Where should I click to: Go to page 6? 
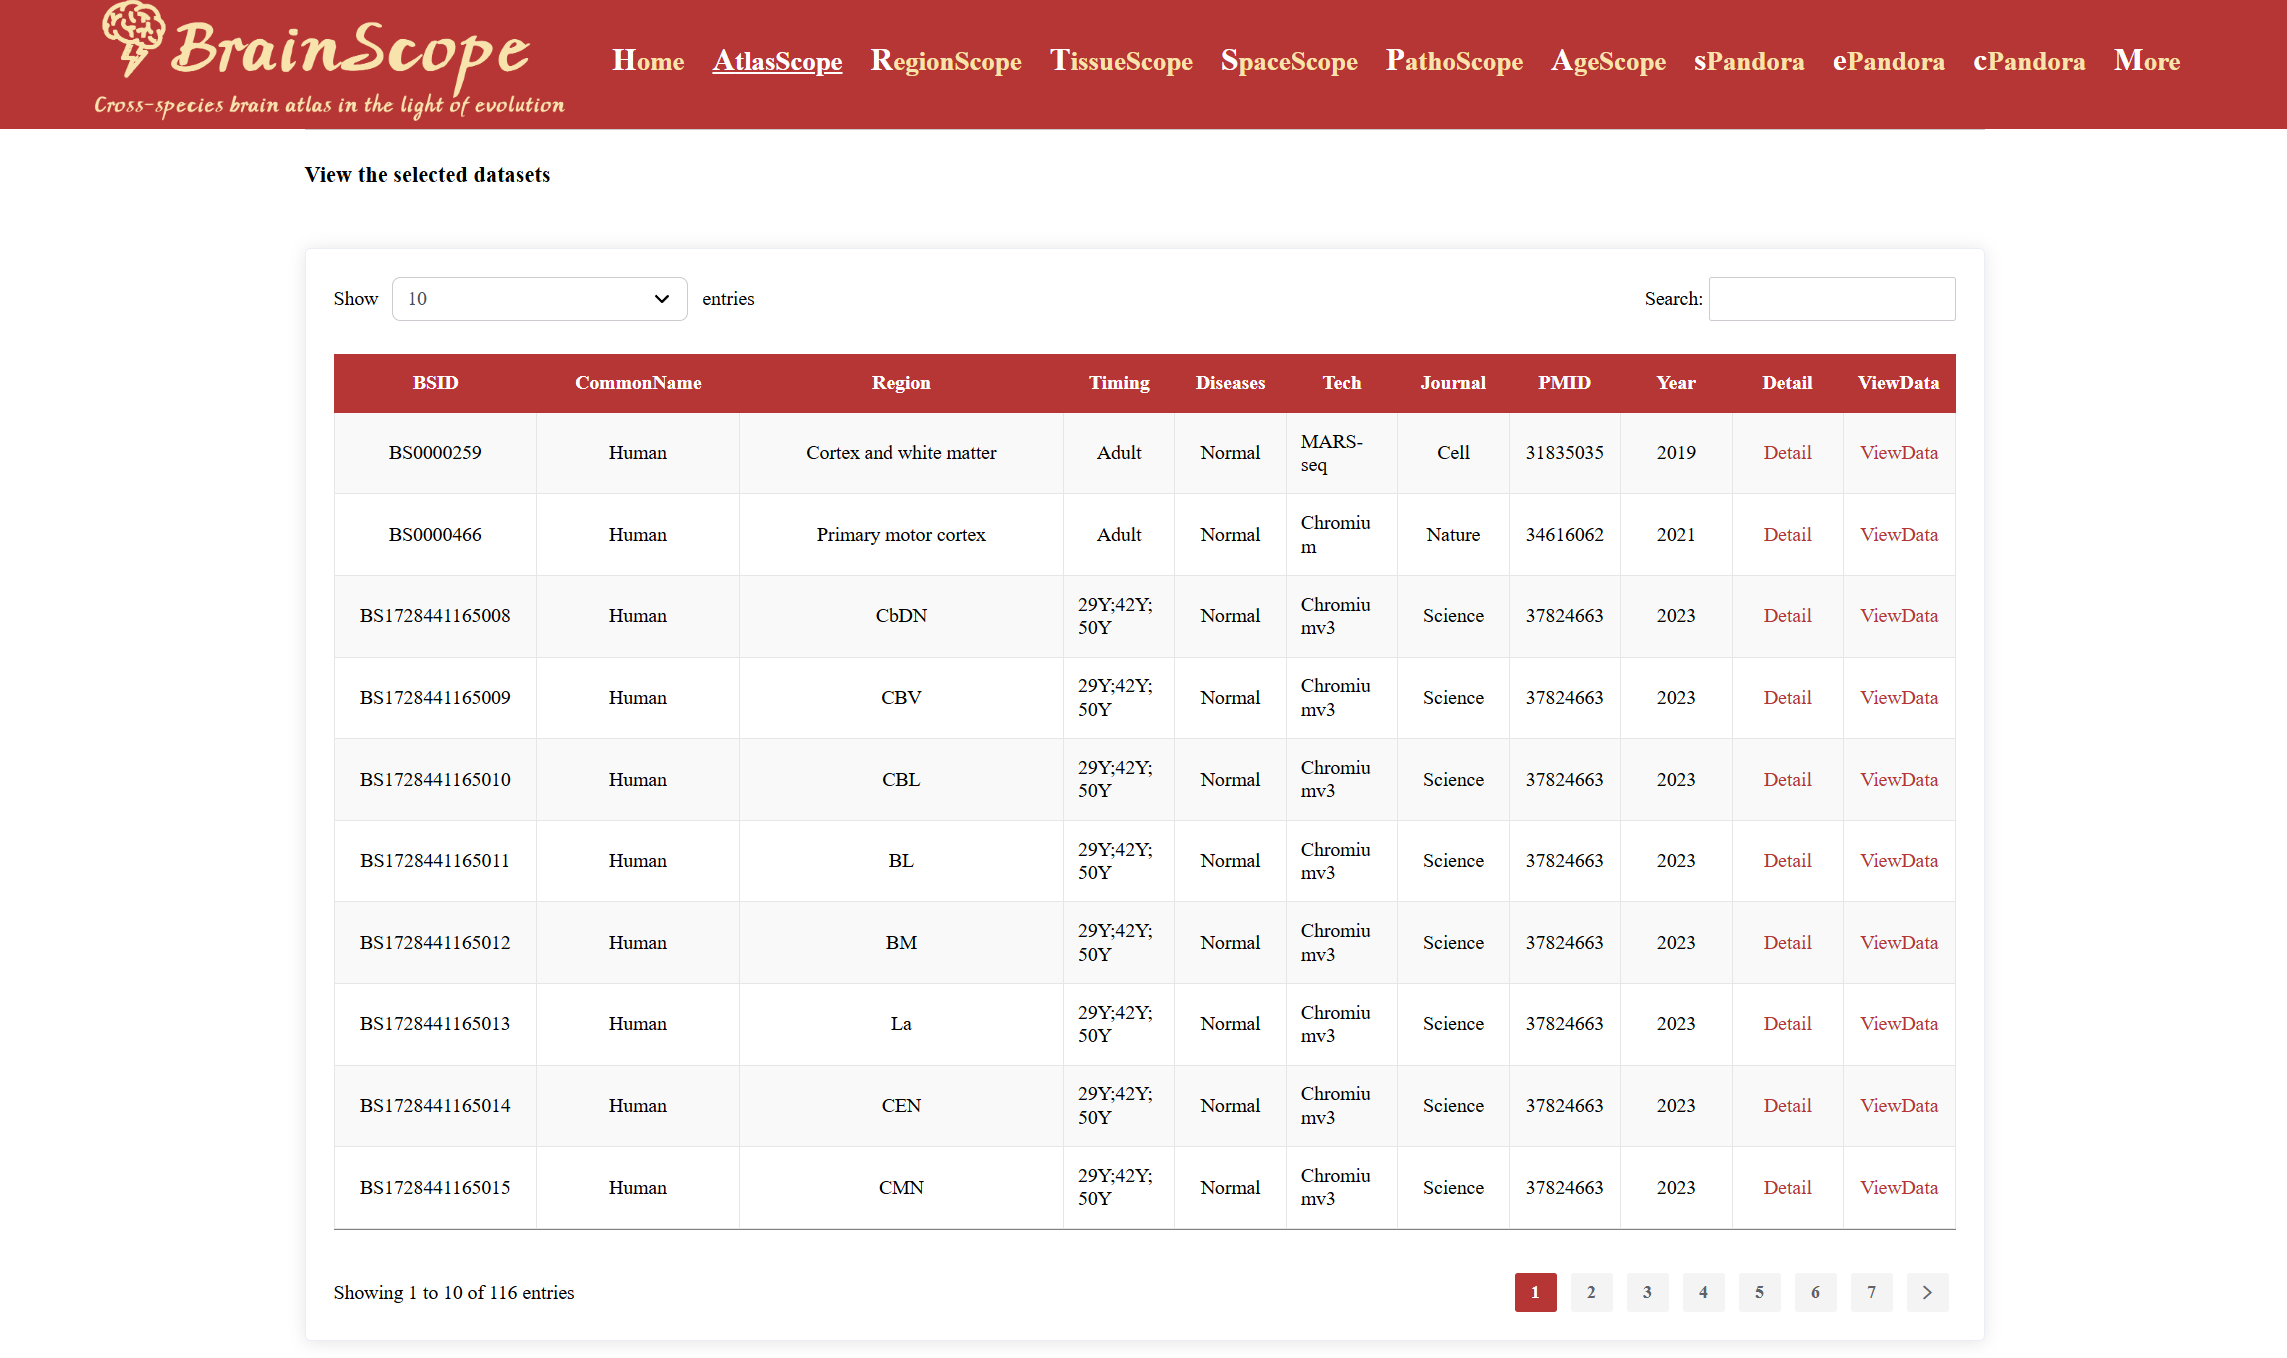(1815, 1292)
